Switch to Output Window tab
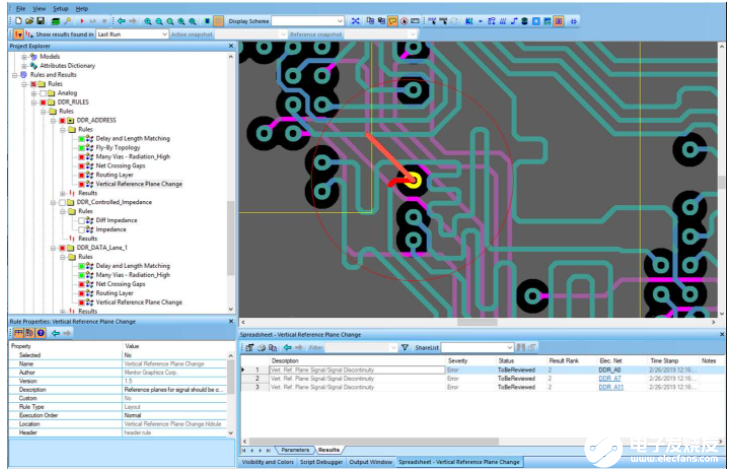Image resolution: width=729 pixels, height=474 pixels. (371, 462)
